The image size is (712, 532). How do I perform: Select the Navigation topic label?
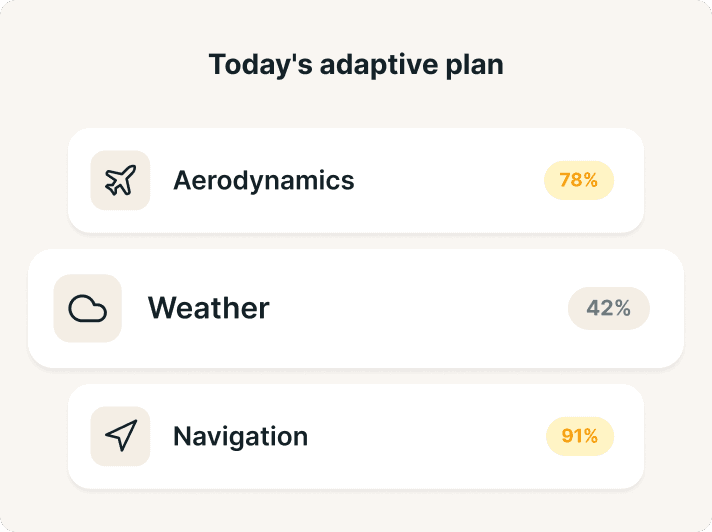point(240,436)
